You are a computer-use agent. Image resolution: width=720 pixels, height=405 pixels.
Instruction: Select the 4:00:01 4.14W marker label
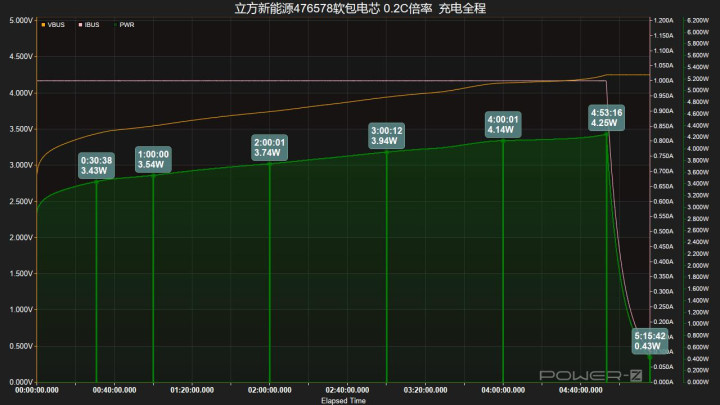click(503, 124)
